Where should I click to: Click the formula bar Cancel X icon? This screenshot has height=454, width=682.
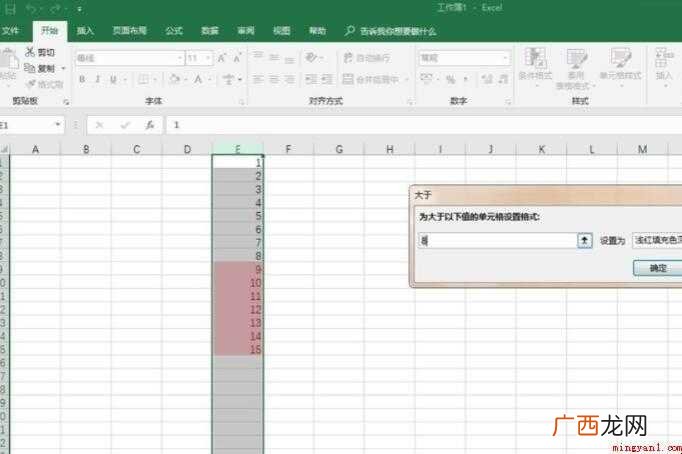coord(99,125)
